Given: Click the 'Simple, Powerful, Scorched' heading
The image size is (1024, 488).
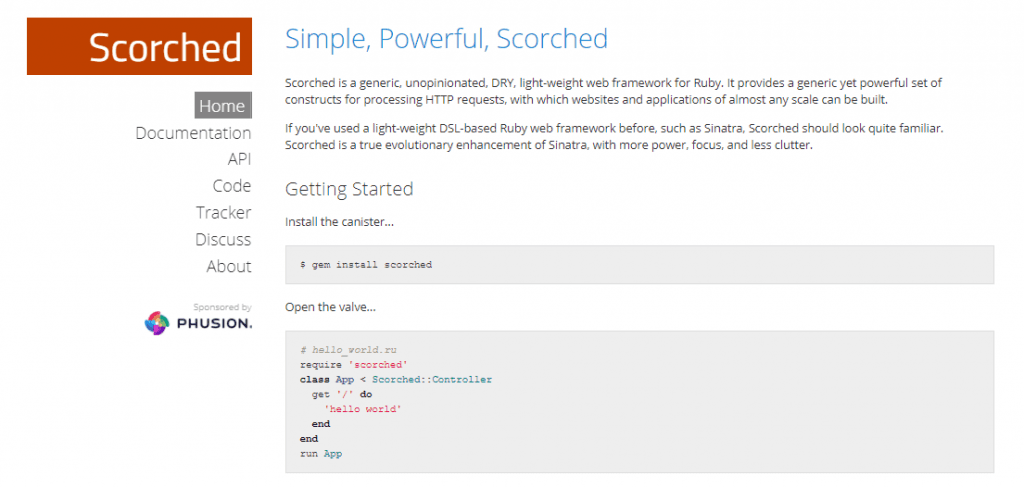Looking at the screenshot, I should [446, 39].
